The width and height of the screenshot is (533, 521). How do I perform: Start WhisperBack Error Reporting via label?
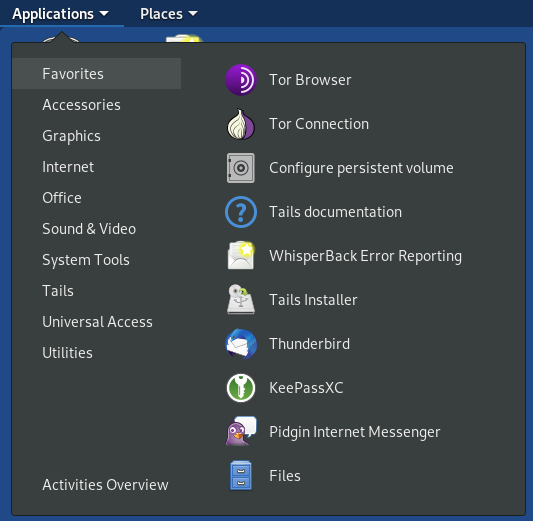coord(365,256)
